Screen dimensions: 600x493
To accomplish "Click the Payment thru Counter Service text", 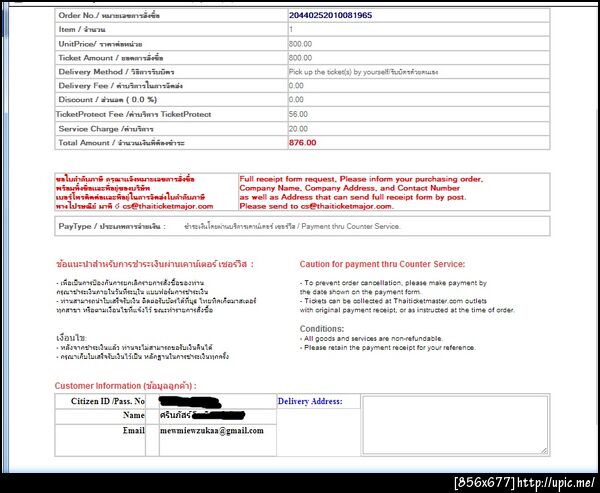I will [351, 226].
